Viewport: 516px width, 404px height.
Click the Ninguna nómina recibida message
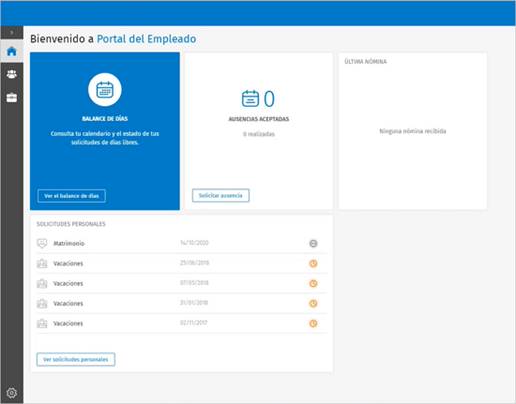(x=413, y=131)
